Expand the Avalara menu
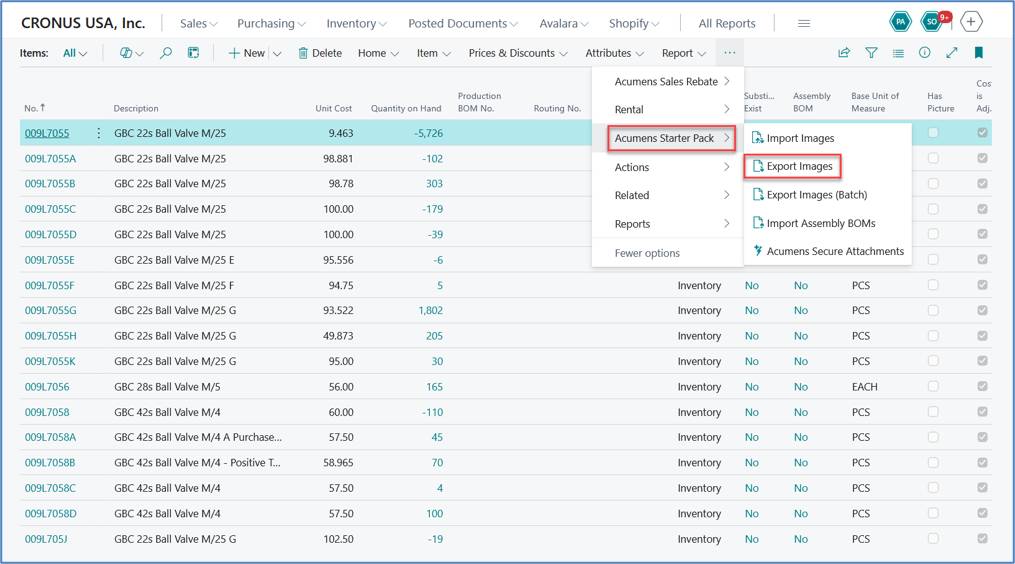Viewport: 1015px width, 564px height. tap(564, 23)
